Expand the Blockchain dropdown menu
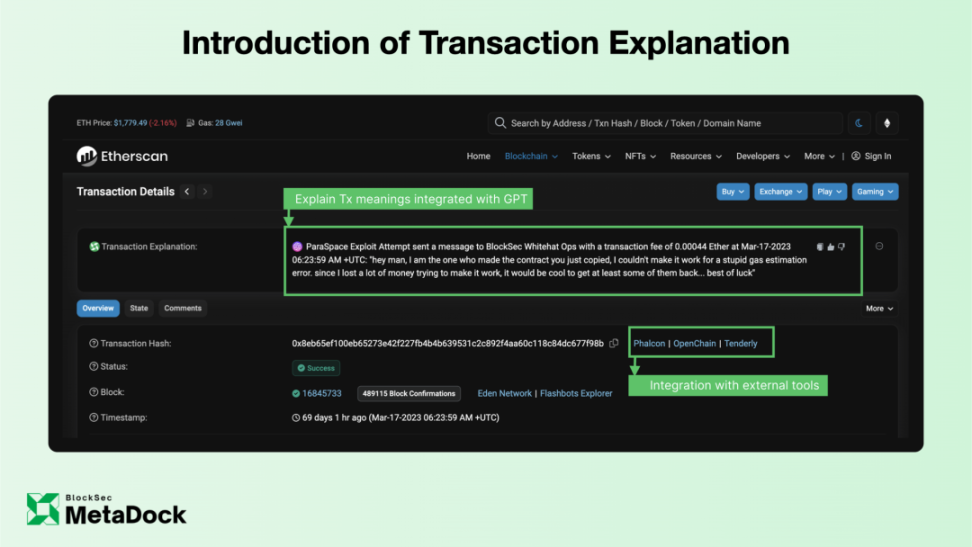 click(531, 156)
